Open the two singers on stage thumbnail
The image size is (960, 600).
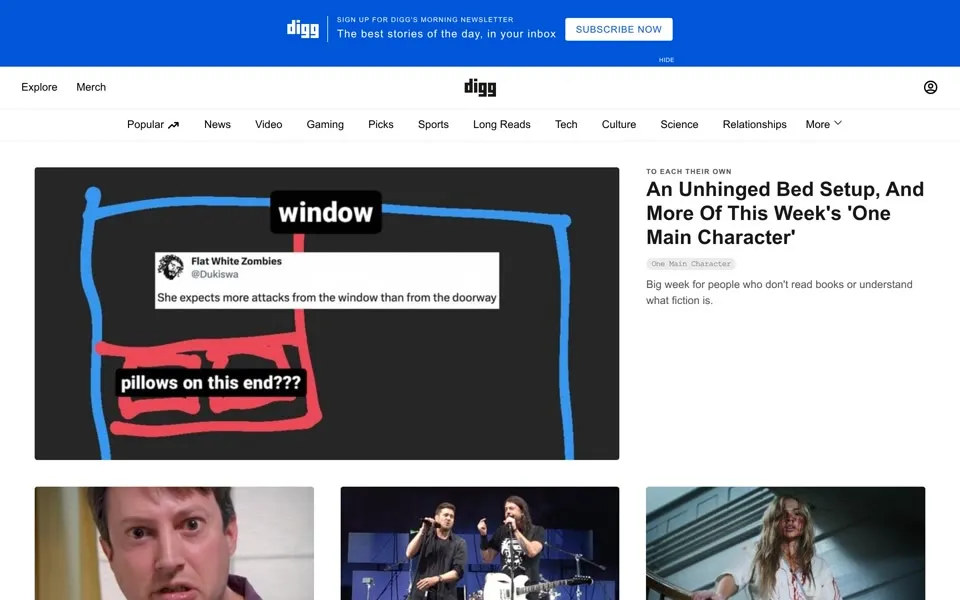coord(480,543)
